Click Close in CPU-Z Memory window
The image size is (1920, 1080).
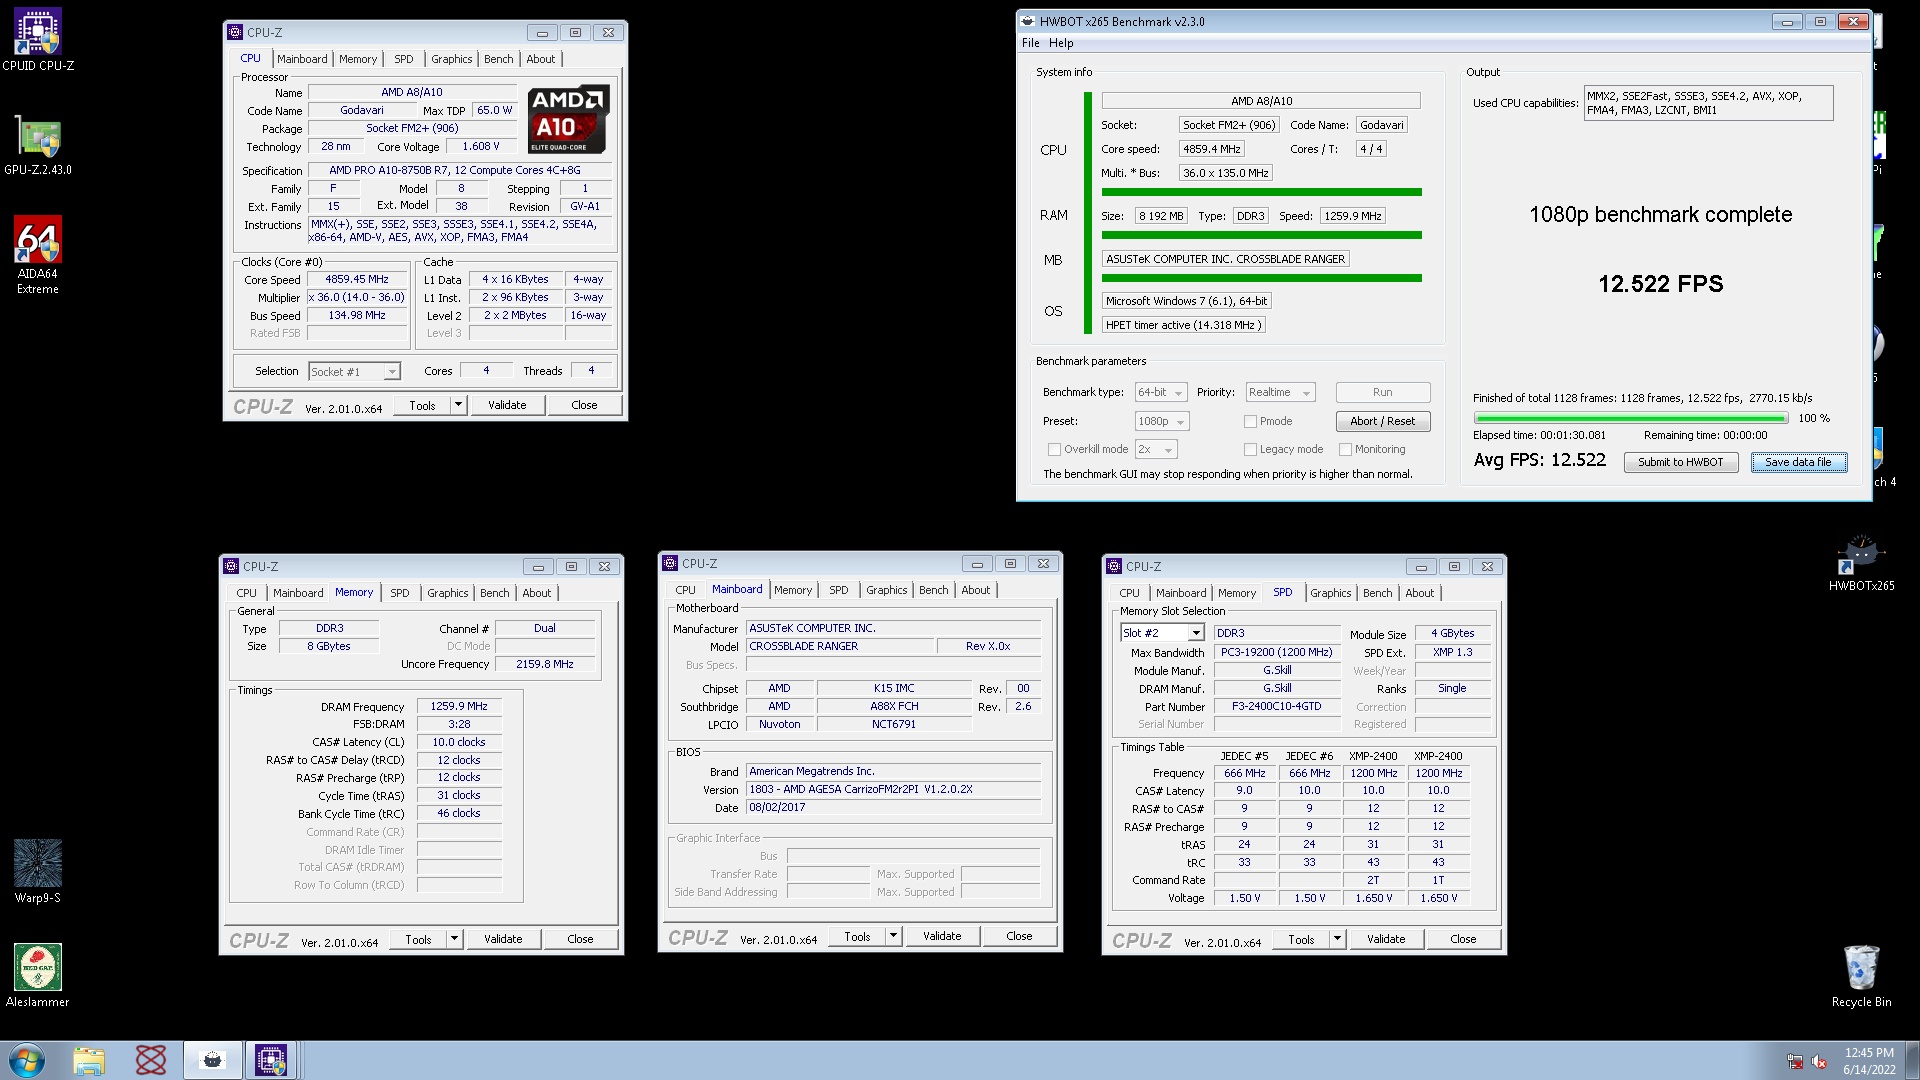(580, 939)
